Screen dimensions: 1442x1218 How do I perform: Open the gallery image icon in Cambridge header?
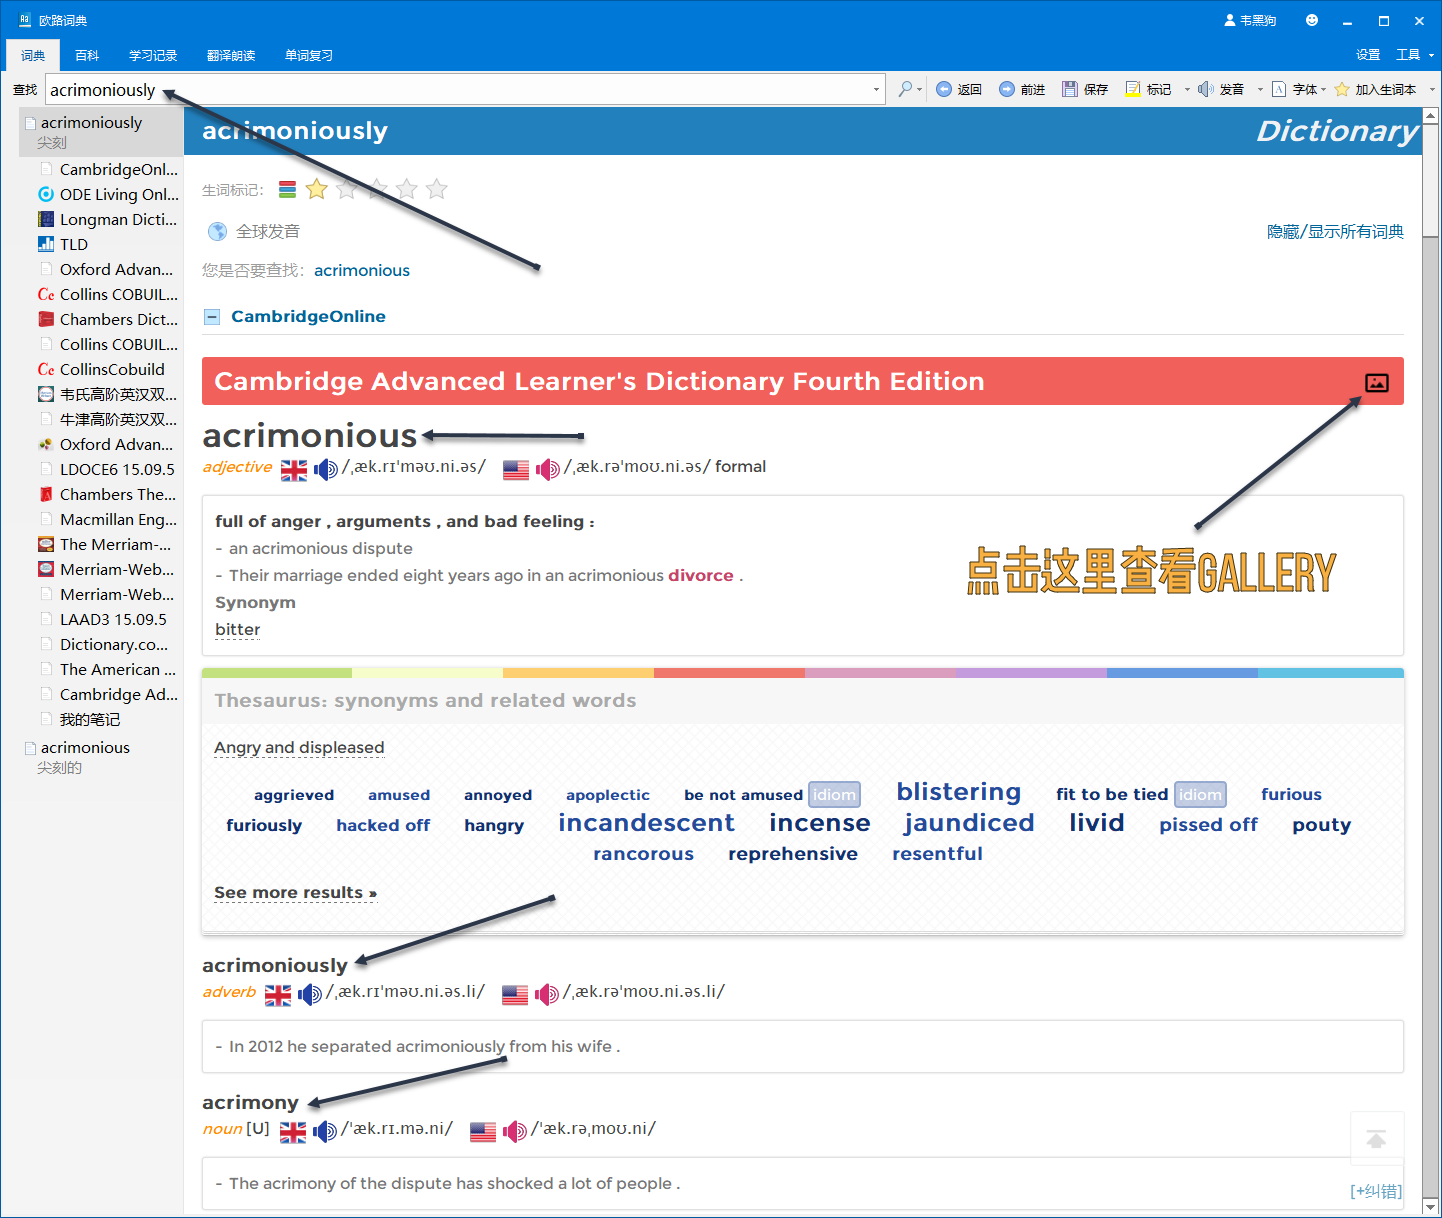(1376, 383)
